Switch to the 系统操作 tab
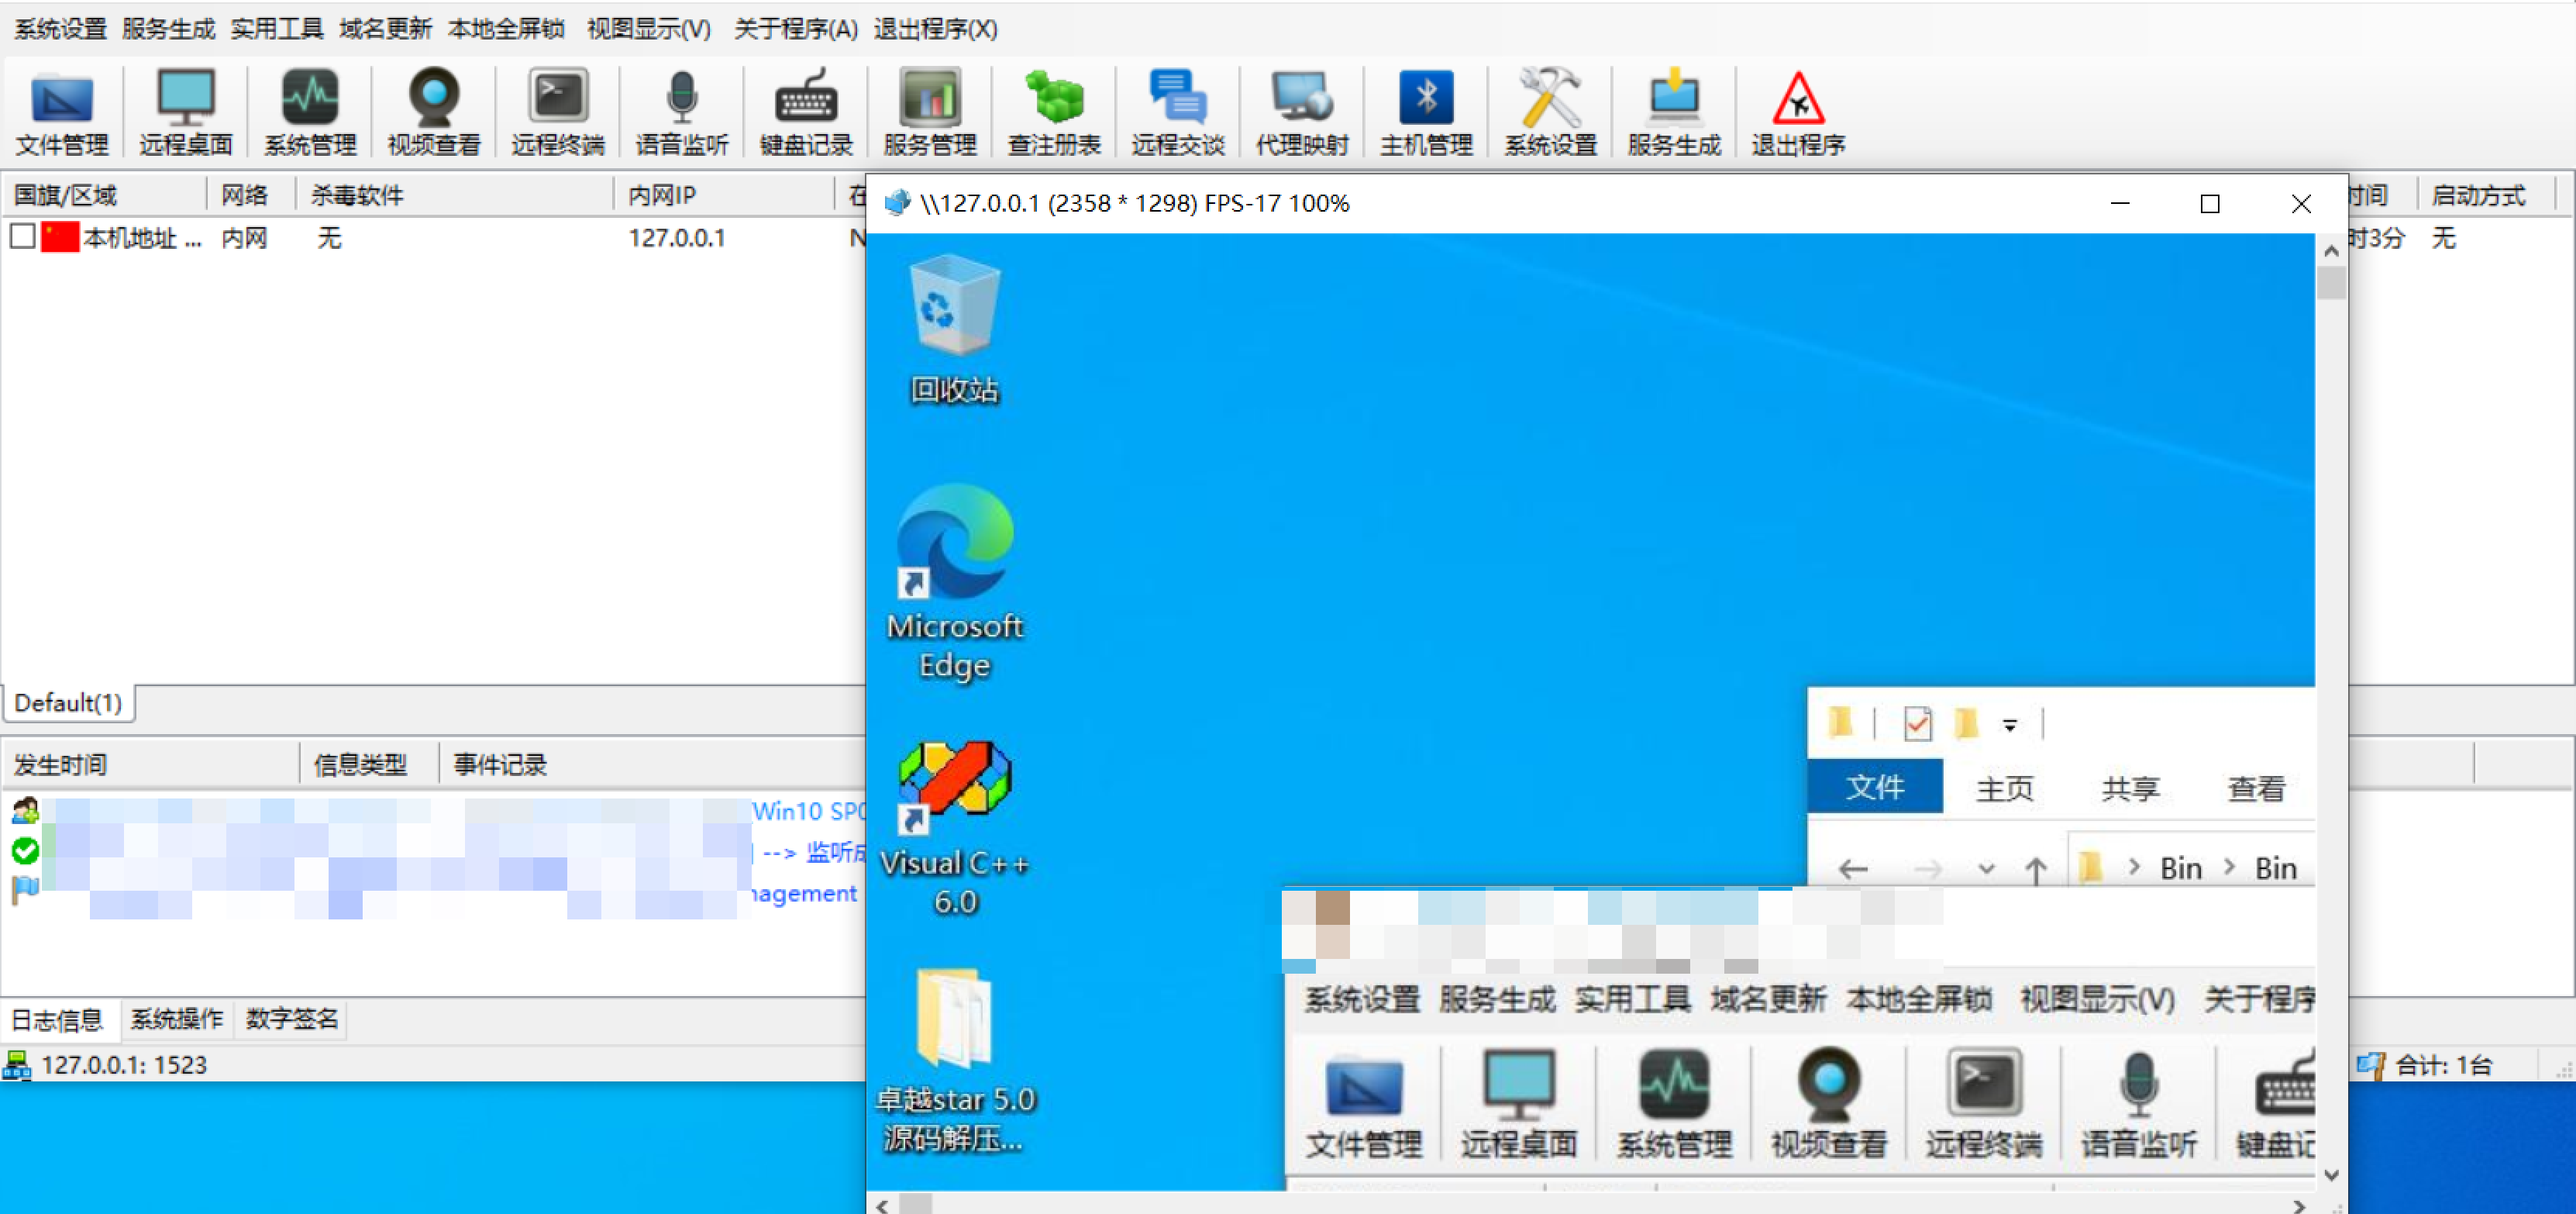This screenshot has width=2576, height=1214. tap(176, 1018)
